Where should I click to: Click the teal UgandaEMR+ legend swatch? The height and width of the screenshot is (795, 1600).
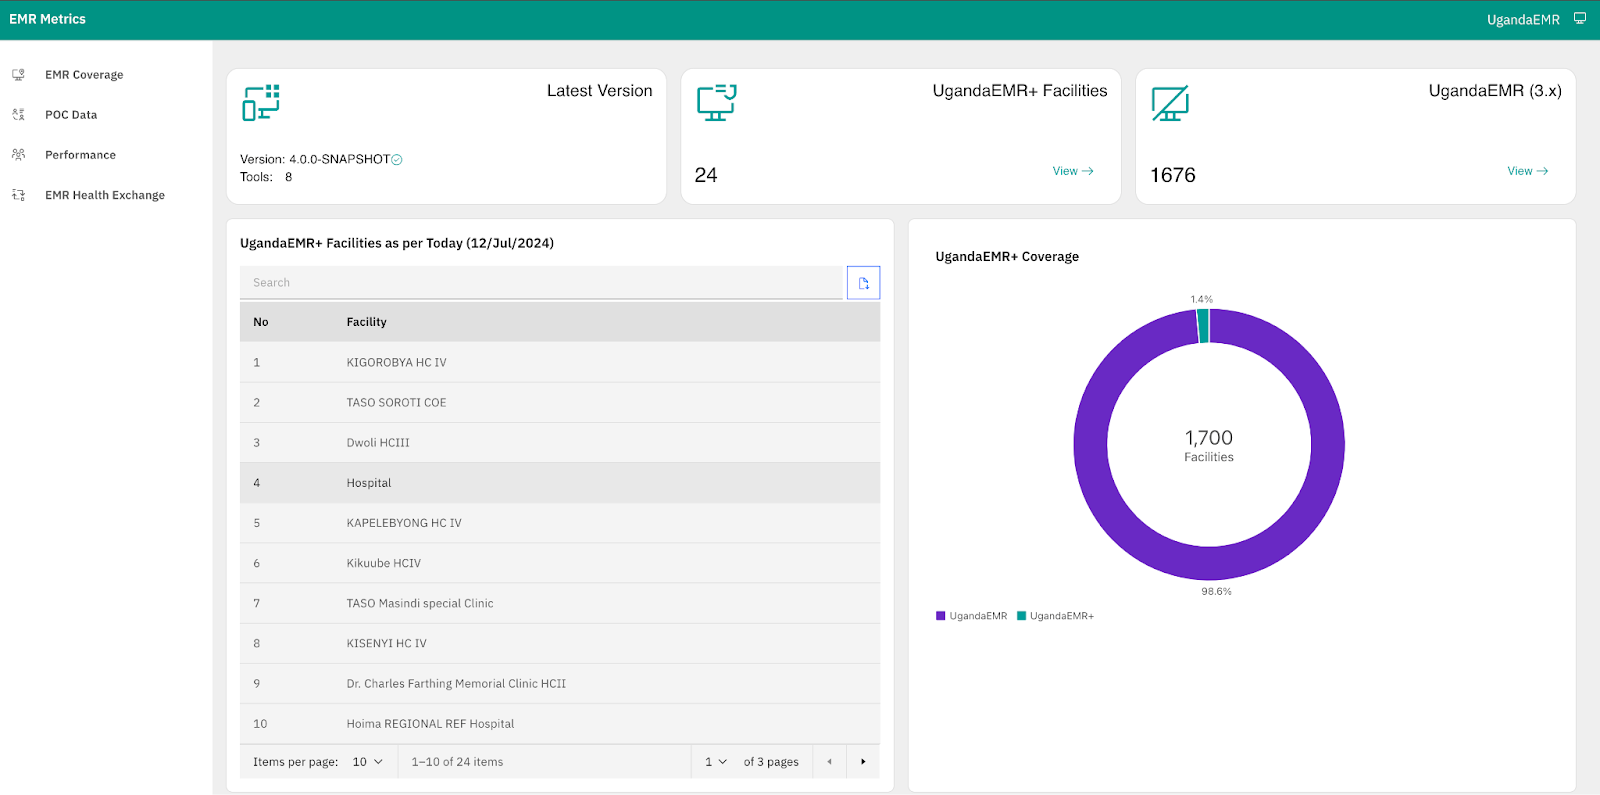(x=1021, y=616)
